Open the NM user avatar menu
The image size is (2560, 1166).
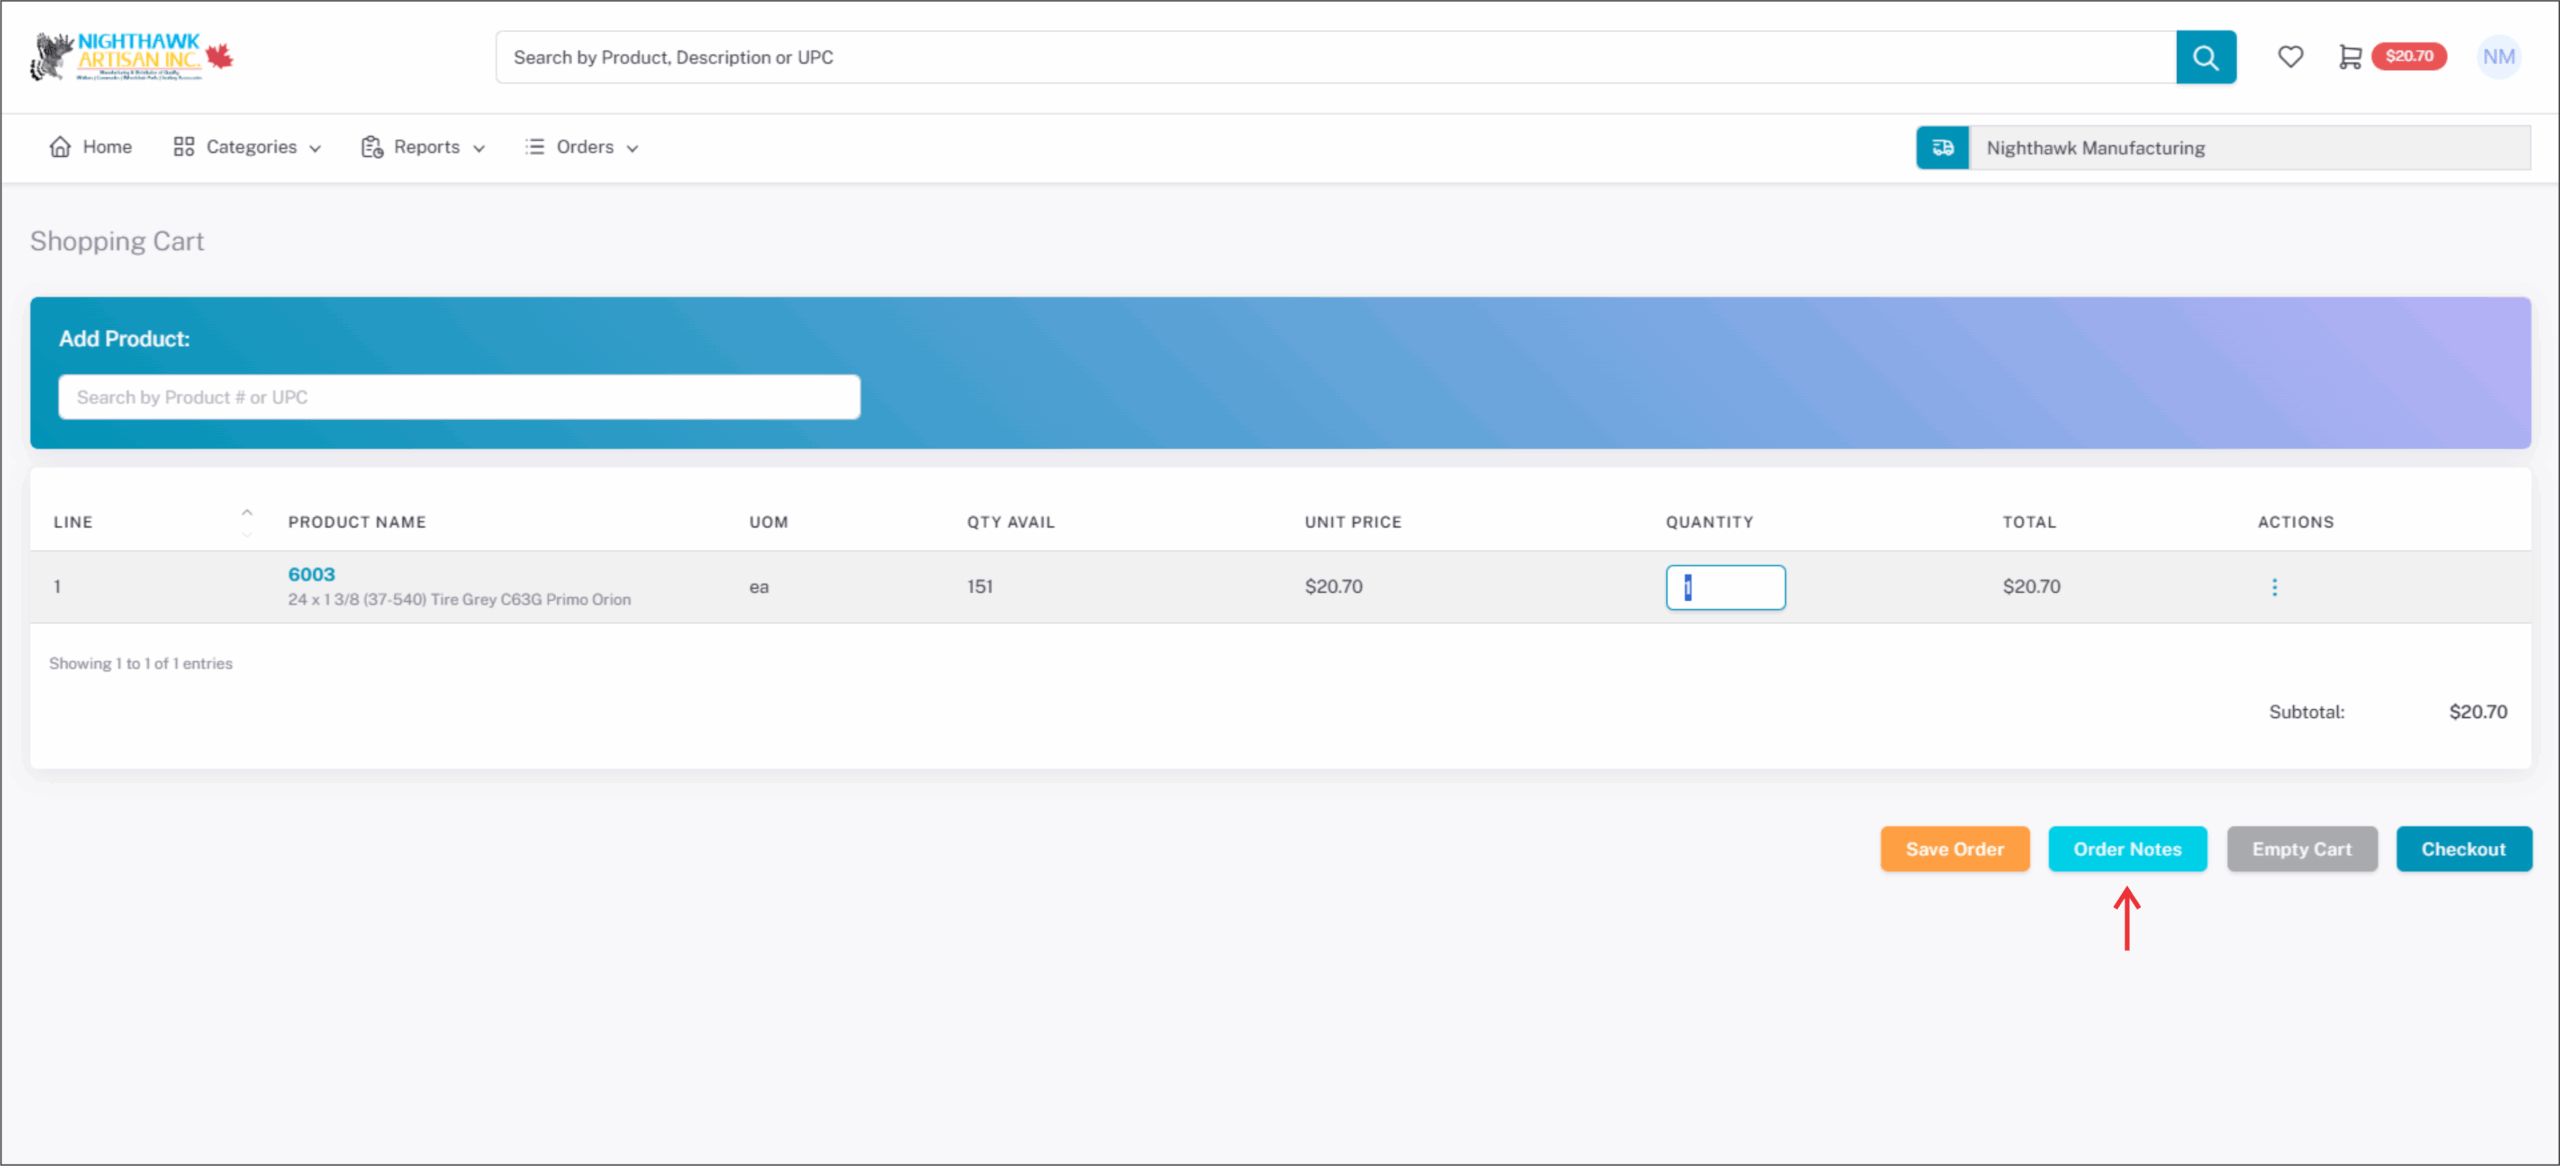click(2497, 57)
